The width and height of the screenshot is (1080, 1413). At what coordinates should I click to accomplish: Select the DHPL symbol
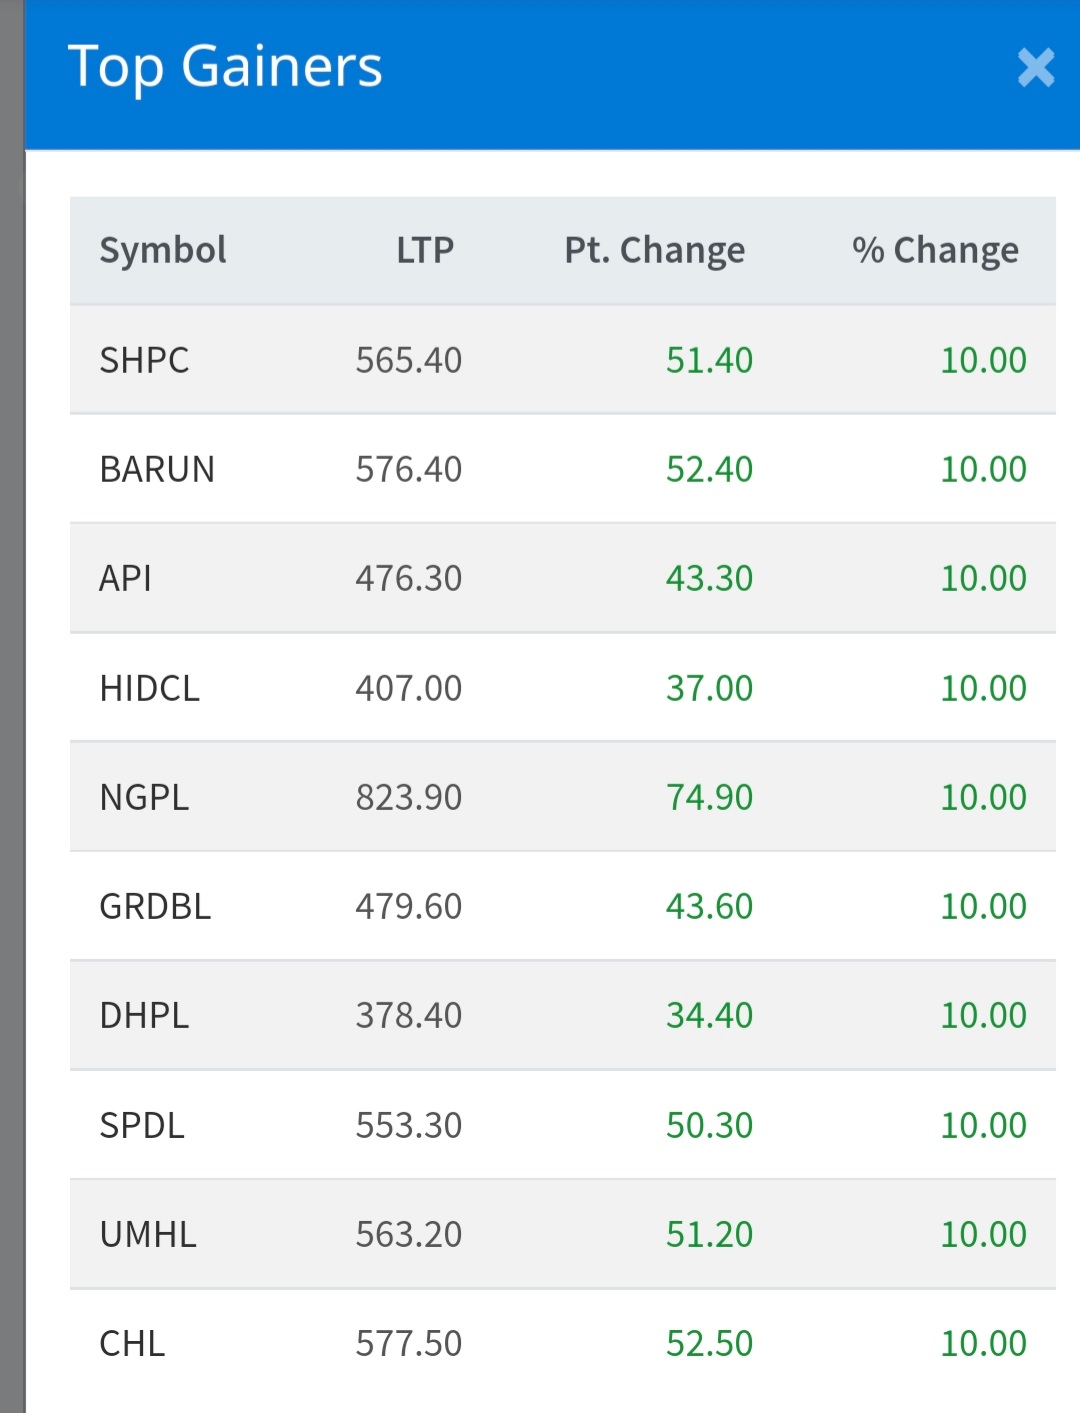[x=144, y=1015]
